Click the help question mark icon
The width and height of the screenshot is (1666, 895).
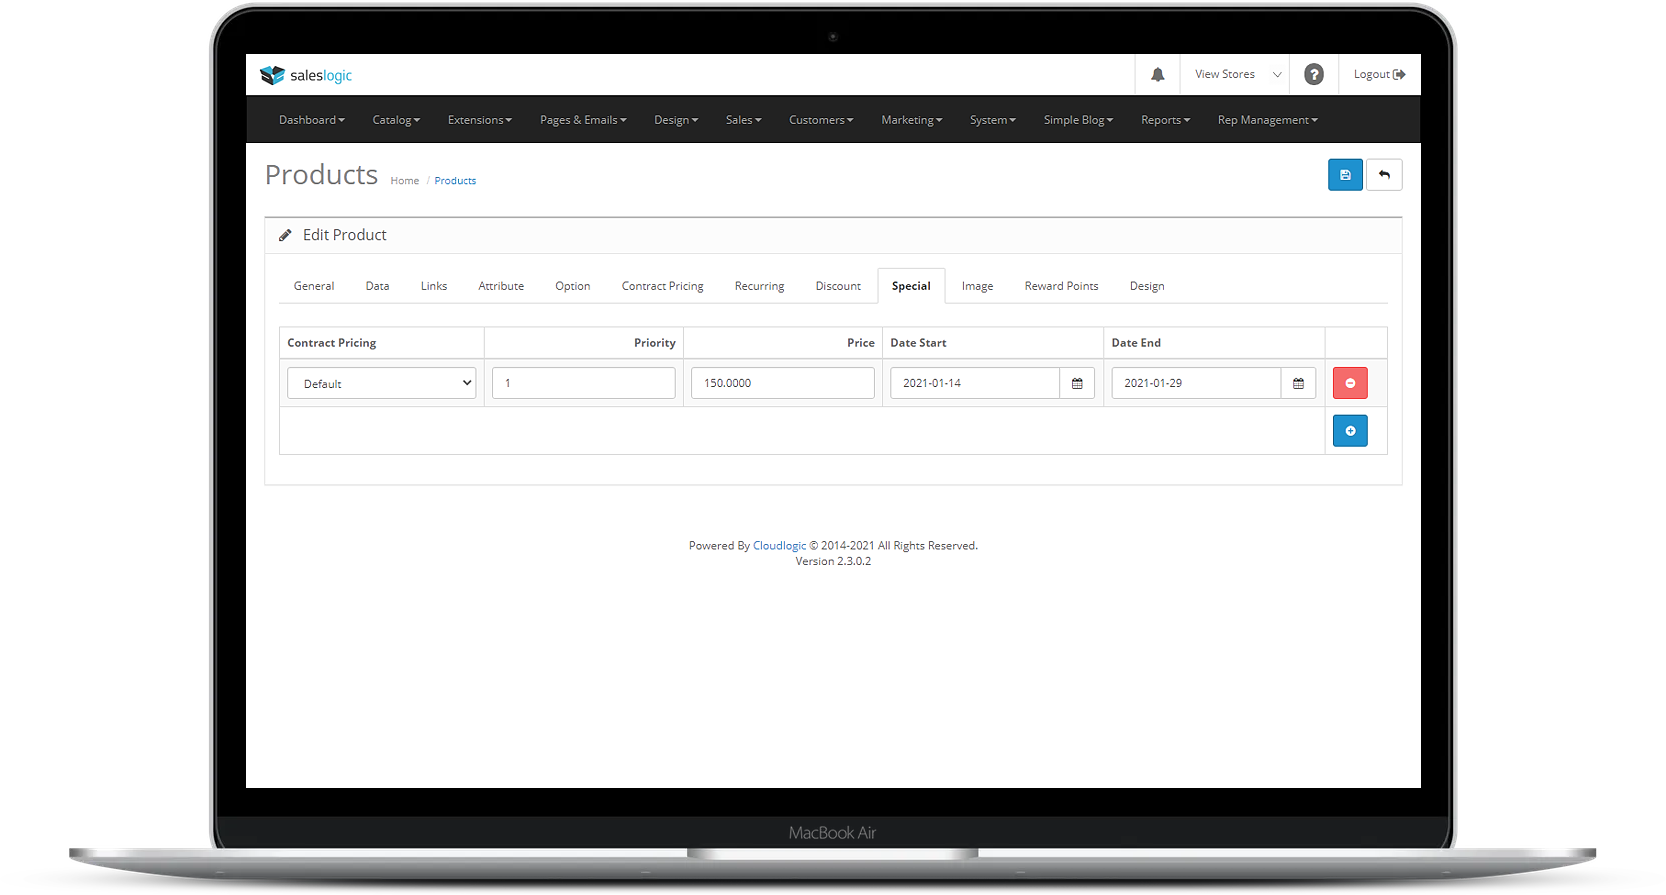coord(1314,75)
